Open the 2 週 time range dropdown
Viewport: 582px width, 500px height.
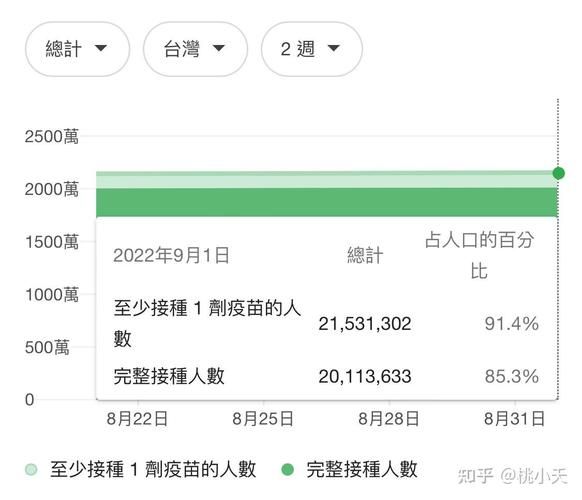pyautogui.click(x=312, y=49)
